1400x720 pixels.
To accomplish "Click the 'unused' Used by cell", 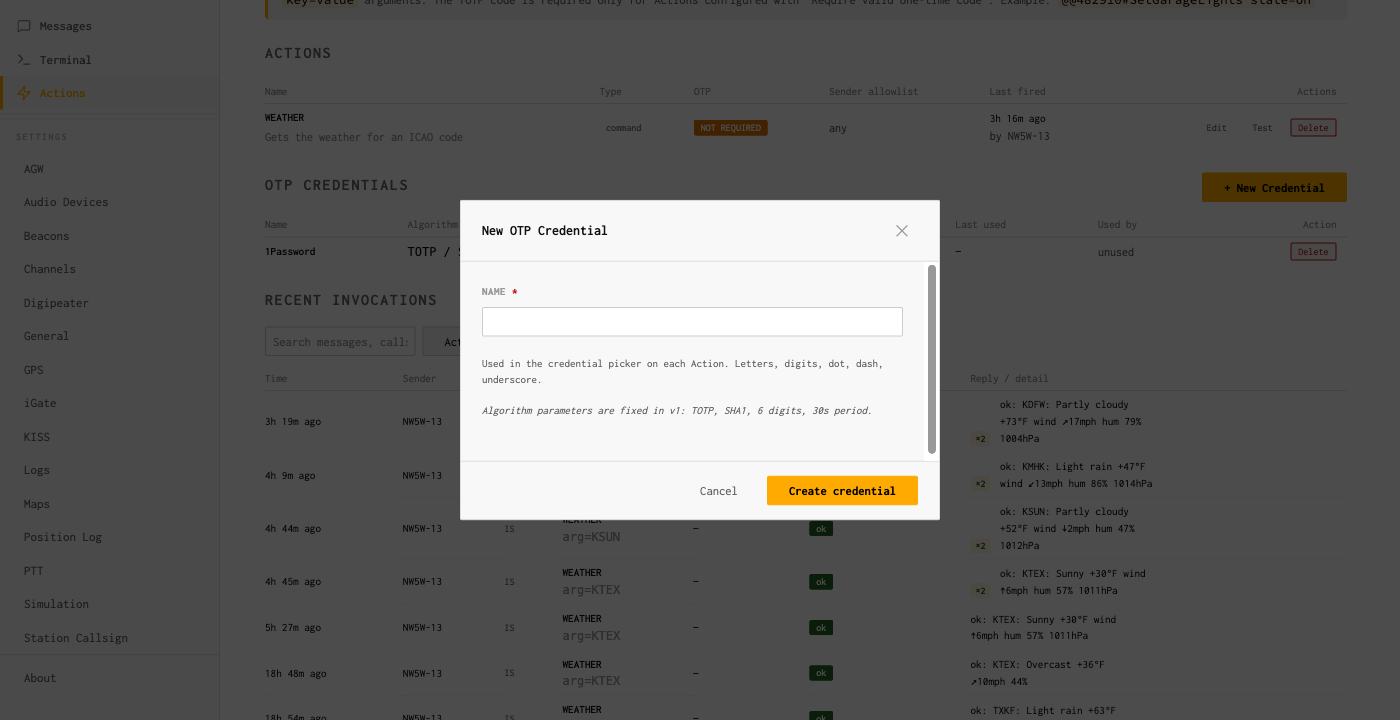I will tap(1116, 252).
